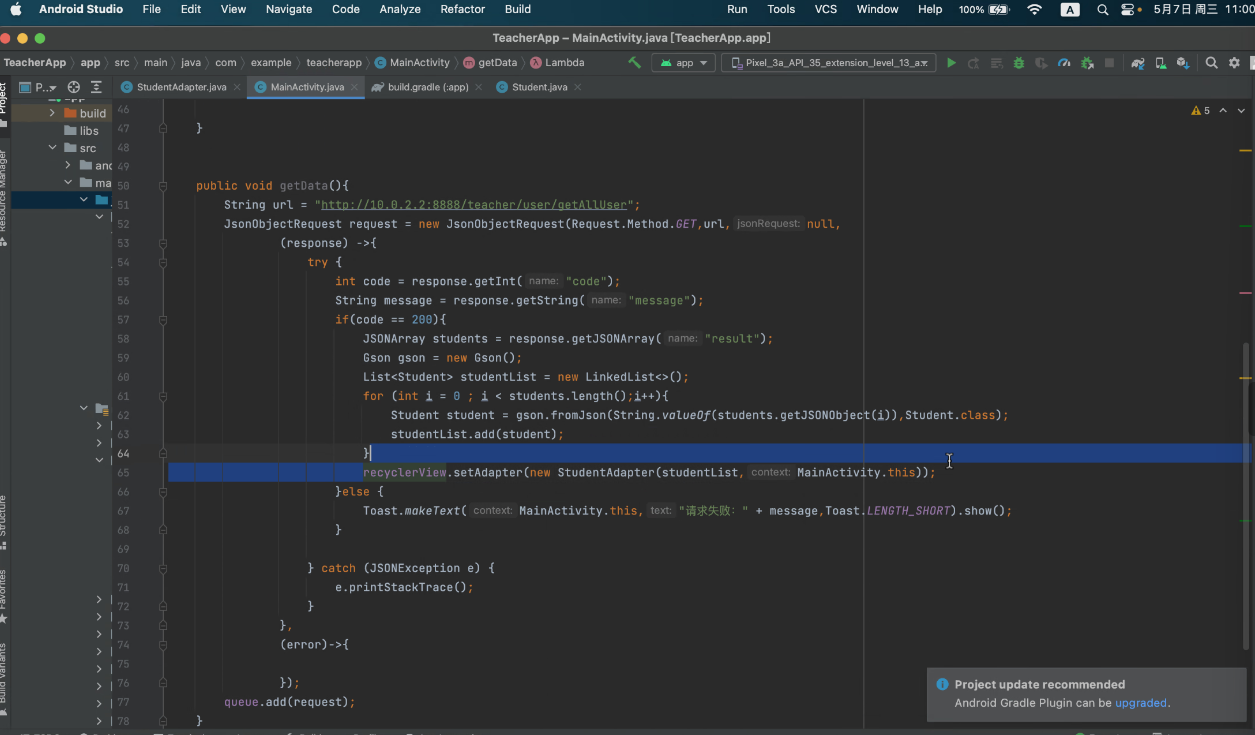Toggle code fold at line 50 getData
1255x735 pixels.
[162, 186]
